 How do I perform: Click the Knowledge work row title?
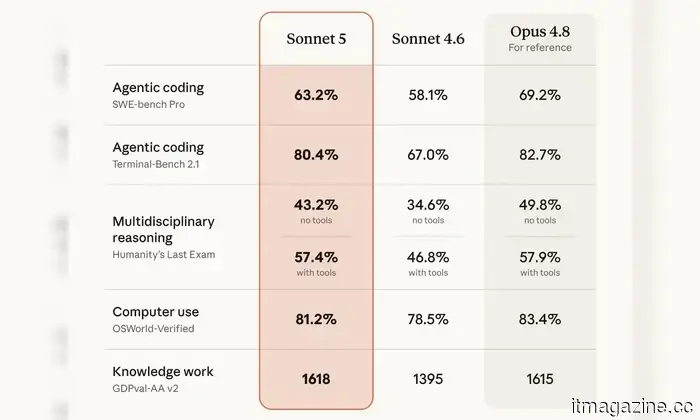point(162,371)
